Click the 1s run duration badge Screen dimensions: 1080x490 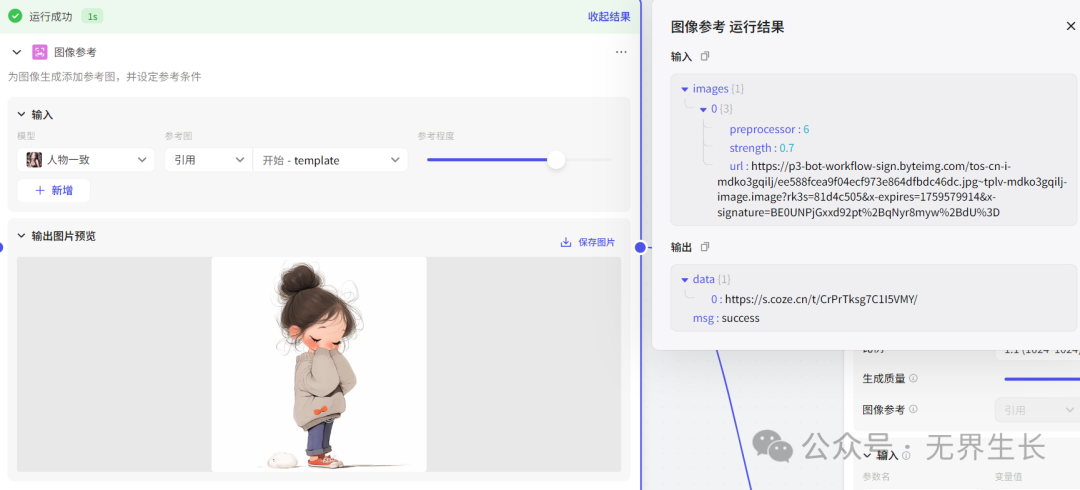[x=92, y=17]
